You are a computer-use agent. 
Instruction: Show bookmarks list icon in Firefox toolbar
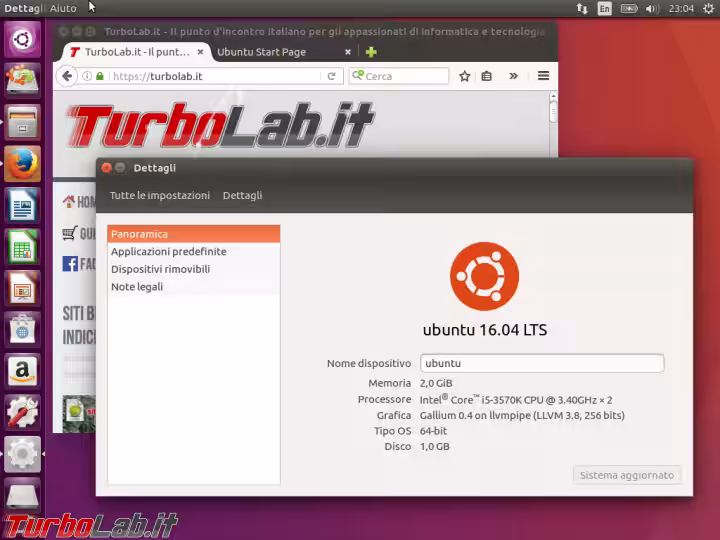pos(487,76)
